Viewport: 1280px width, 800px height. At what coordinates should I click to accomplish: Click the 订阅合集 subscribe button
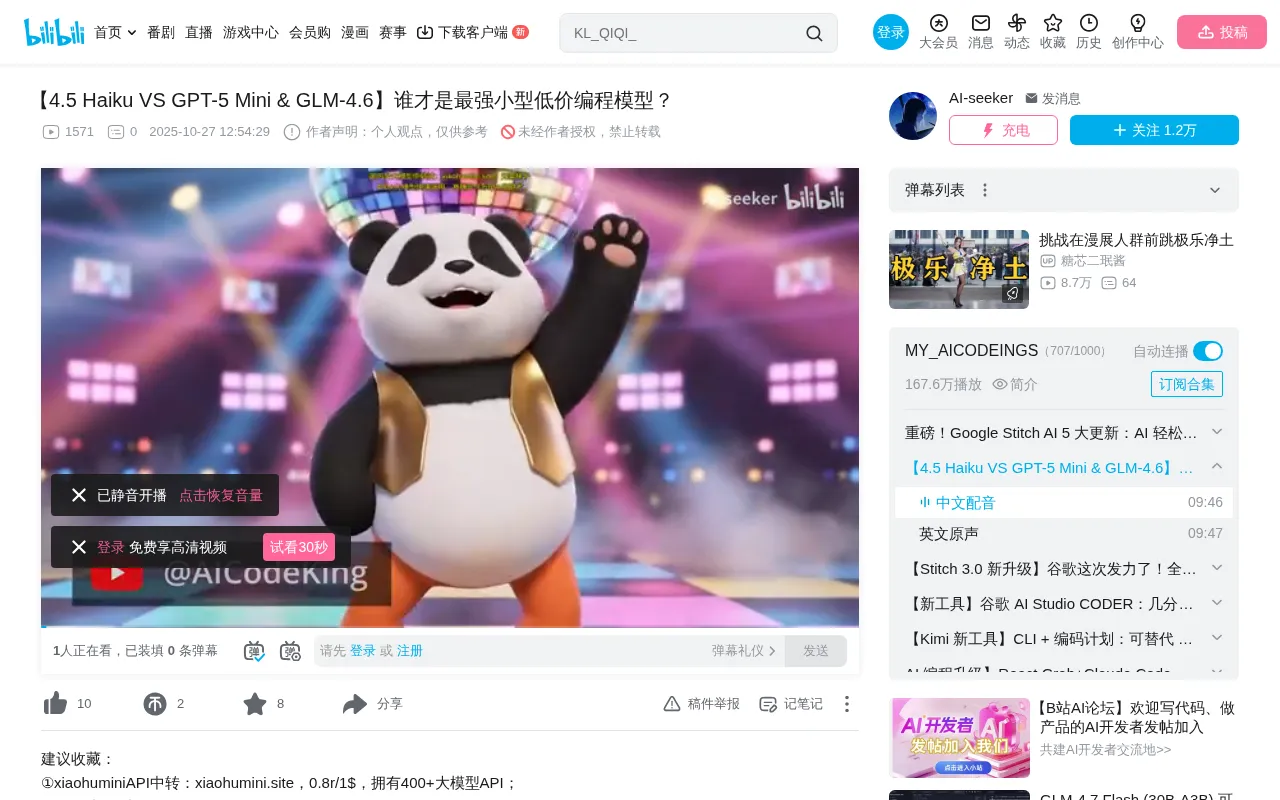(1187, 384)
